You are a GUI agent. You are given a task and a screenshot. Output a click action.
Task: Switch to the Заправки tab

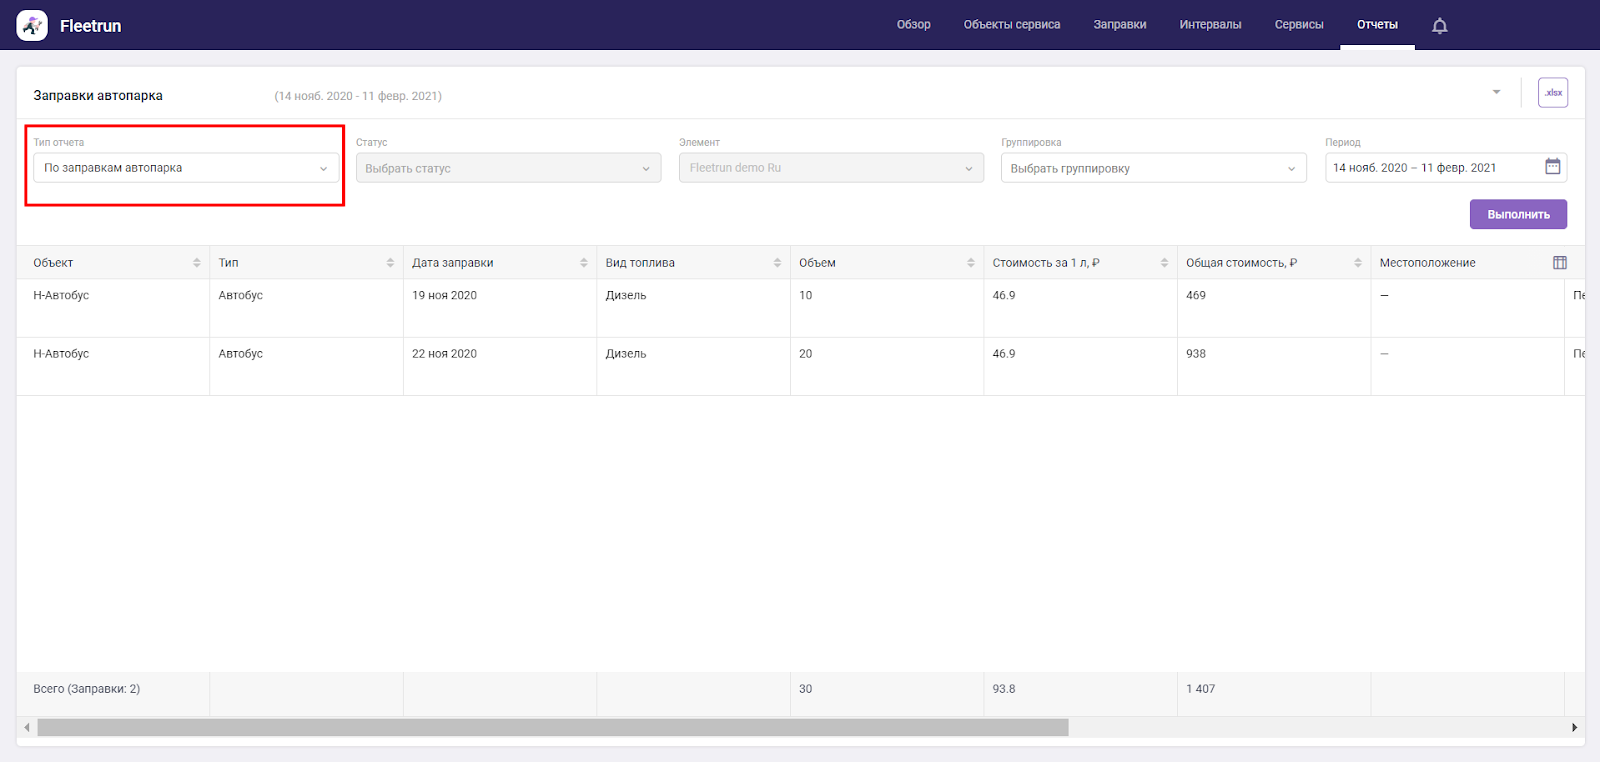pyautogui.click(x=1119, y=25)
